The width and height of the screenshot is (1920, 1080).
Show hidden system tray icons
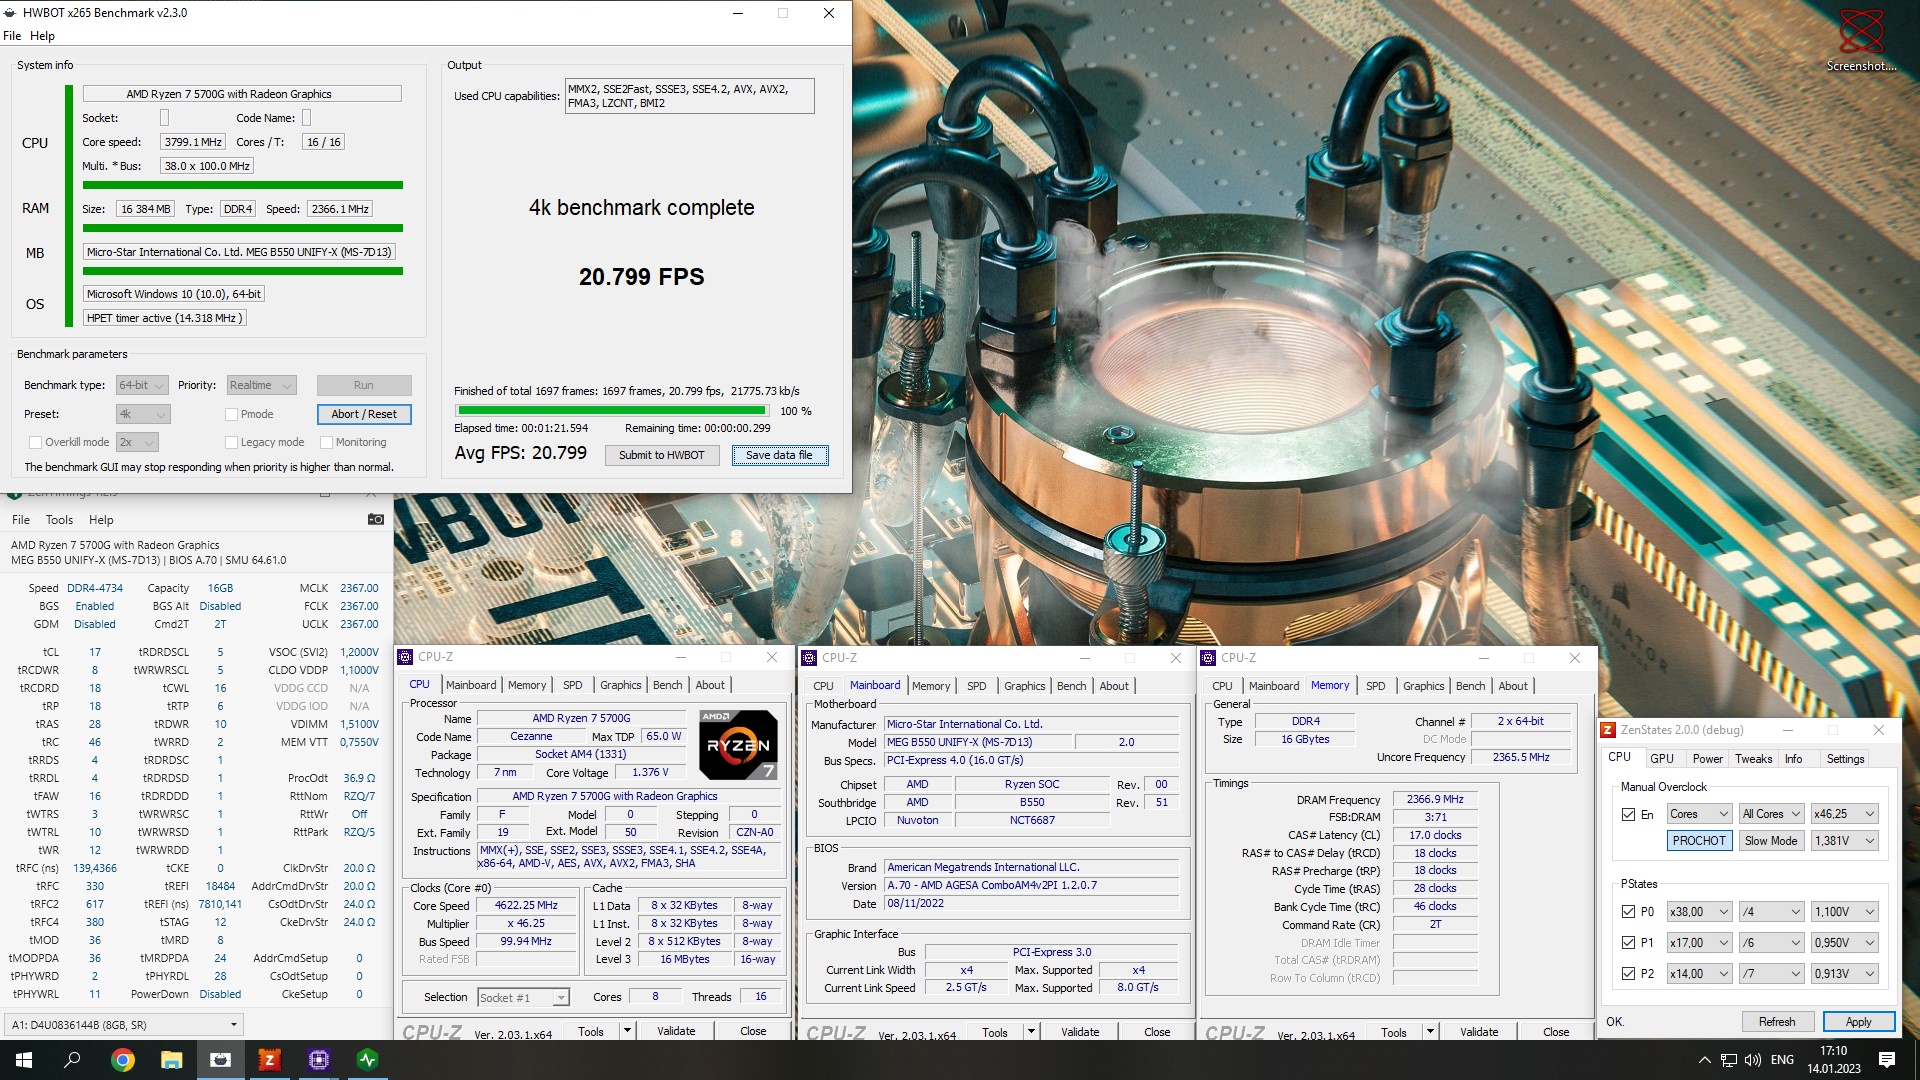1704,1060
